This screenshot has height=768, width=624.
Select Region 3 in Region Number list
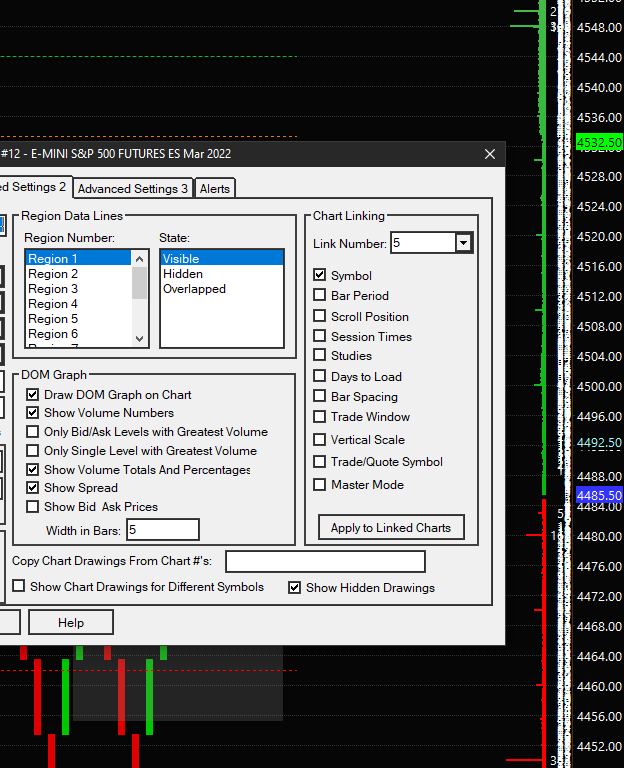54,289
